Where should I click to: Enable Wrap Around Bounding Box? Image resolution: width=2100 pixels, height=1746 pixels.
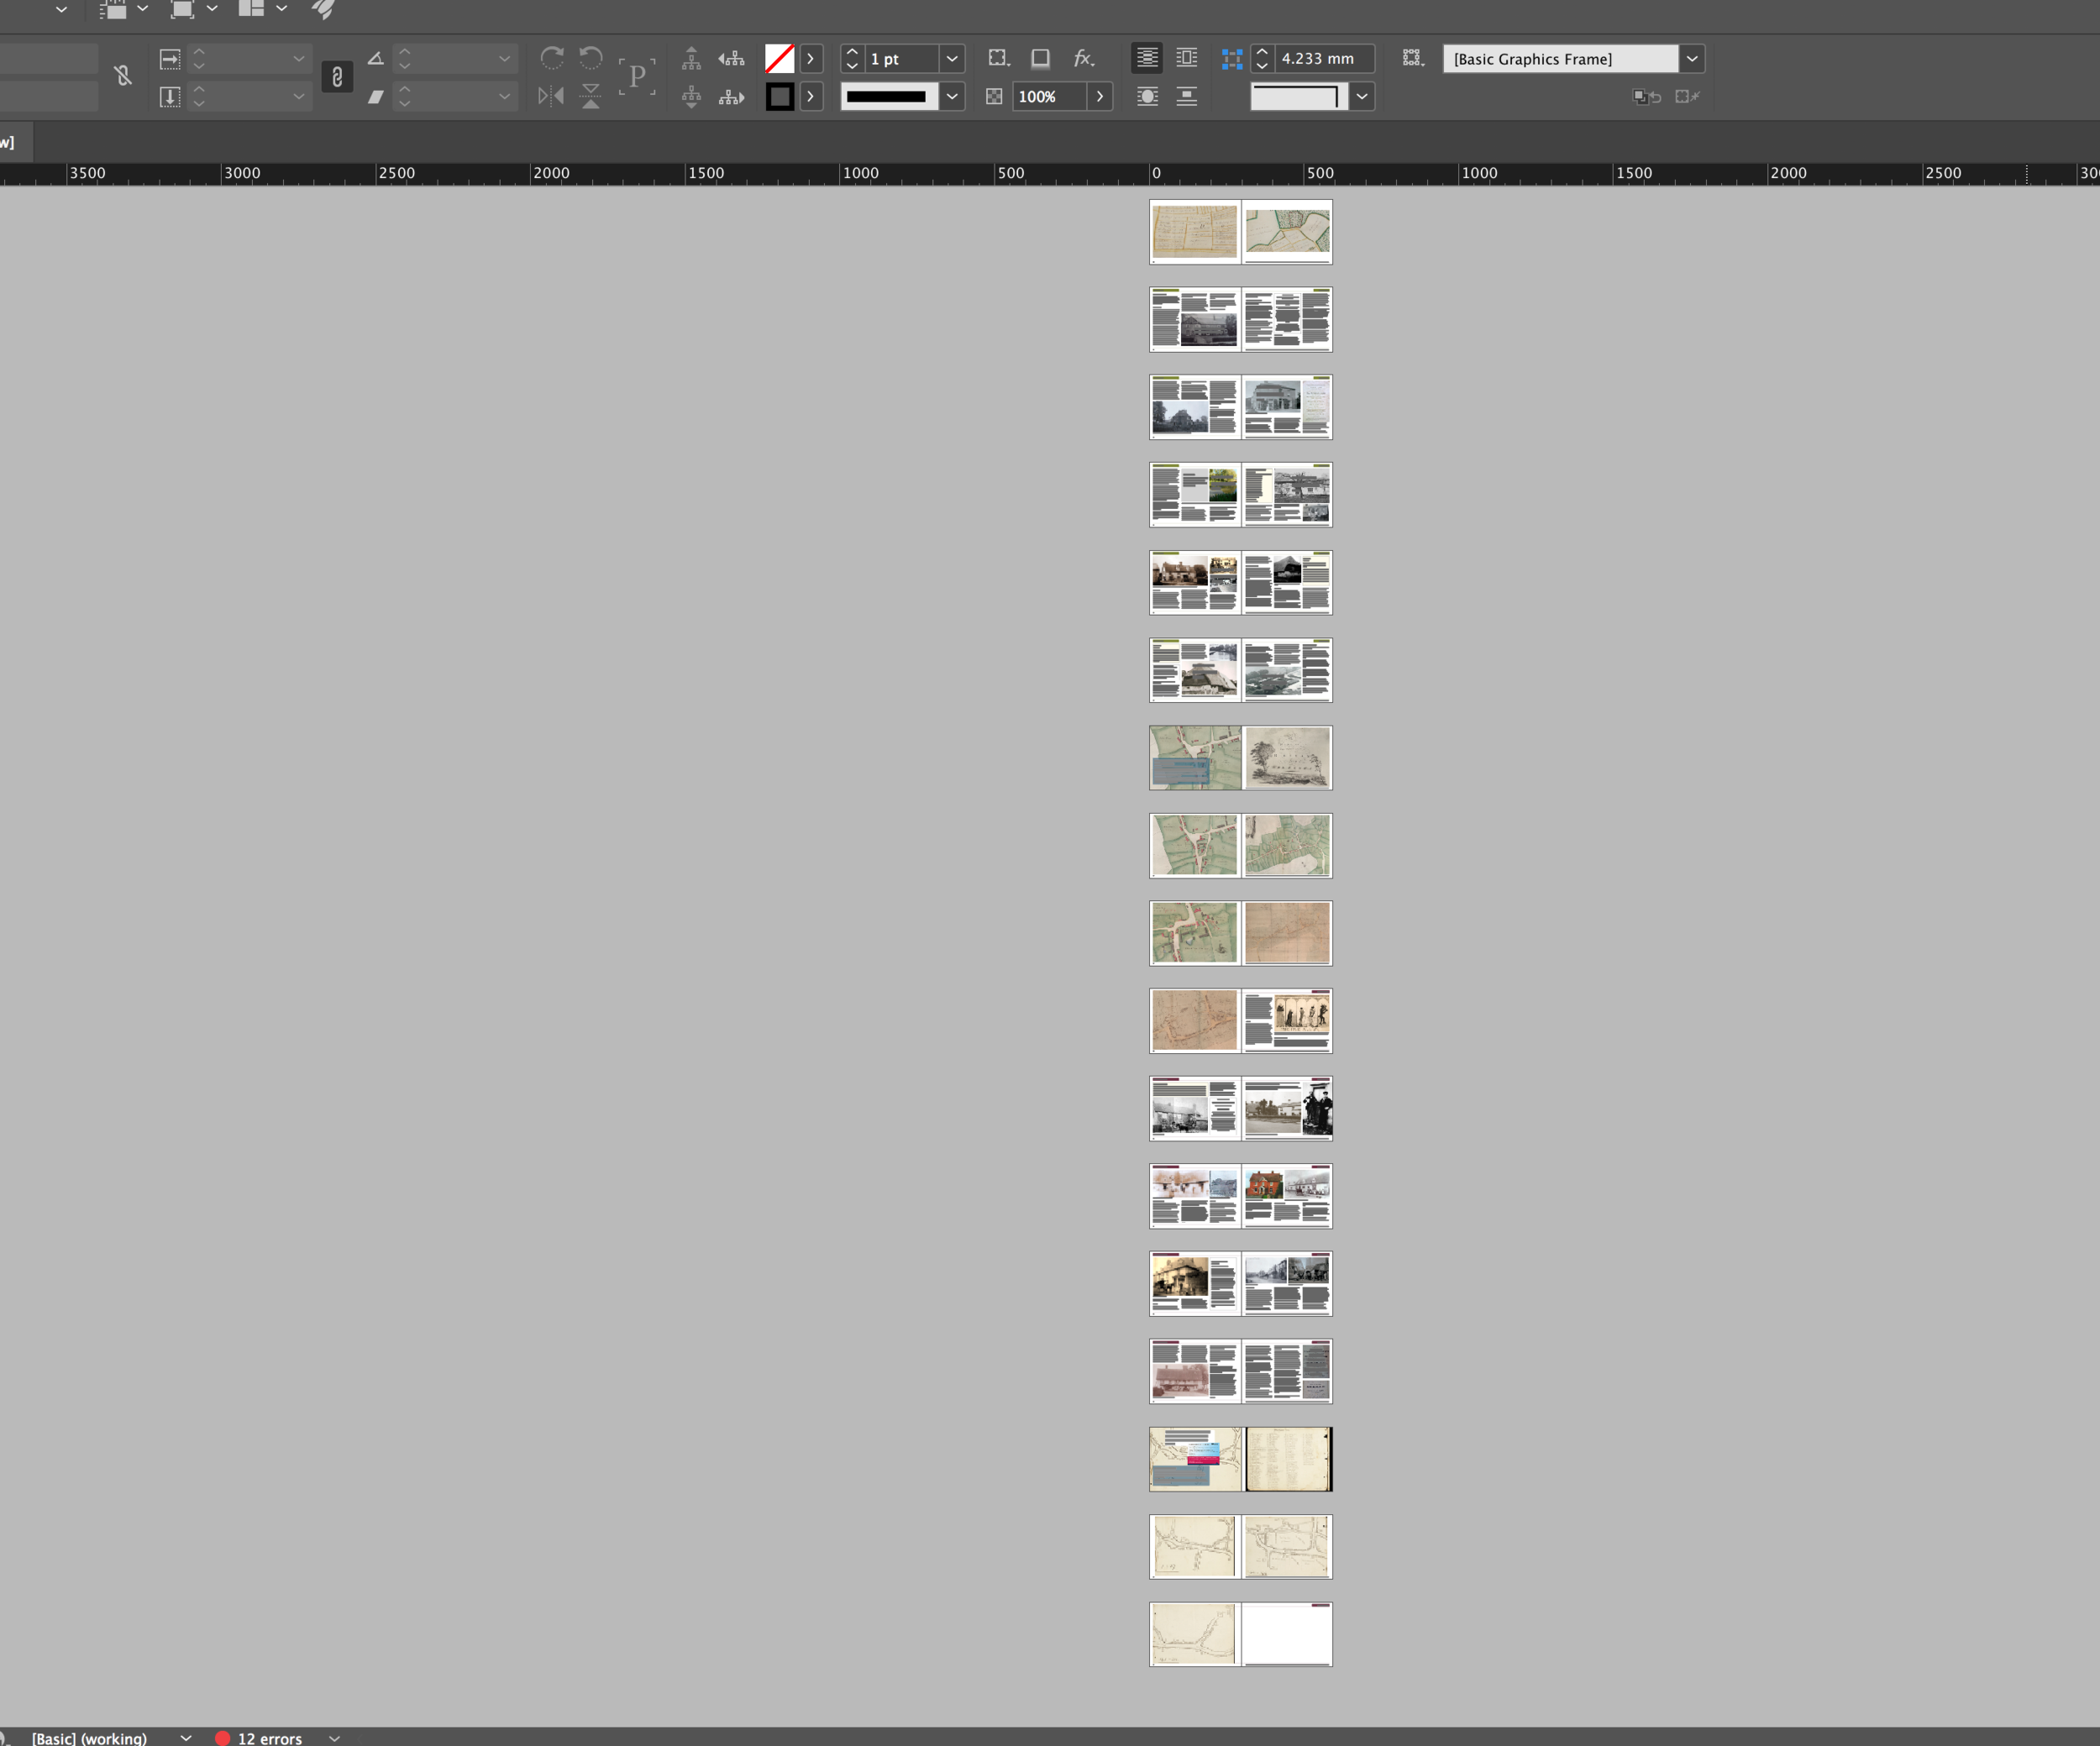pos(1187,58)
